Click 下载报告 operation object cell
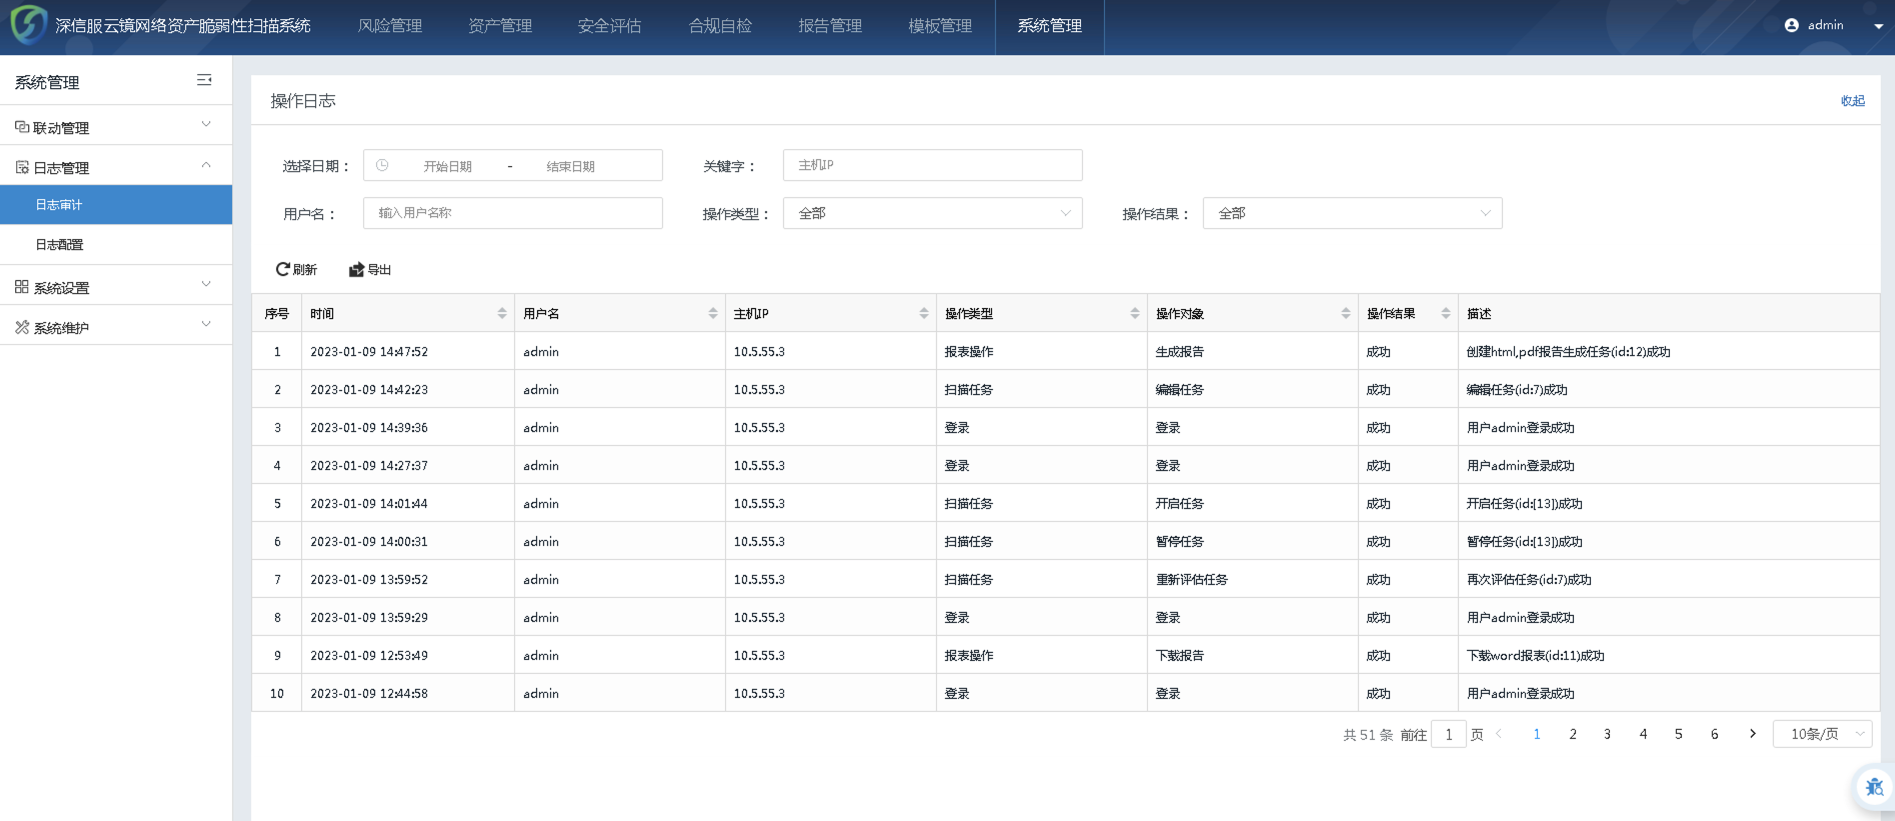The image size is (1895, 821). pos(1180,656)
